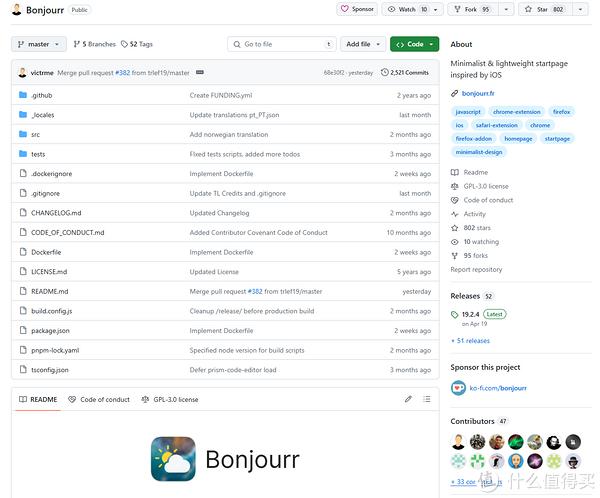Screen dimensions: 600x498
Task: View the 52 Tags link
Action: 137,44
